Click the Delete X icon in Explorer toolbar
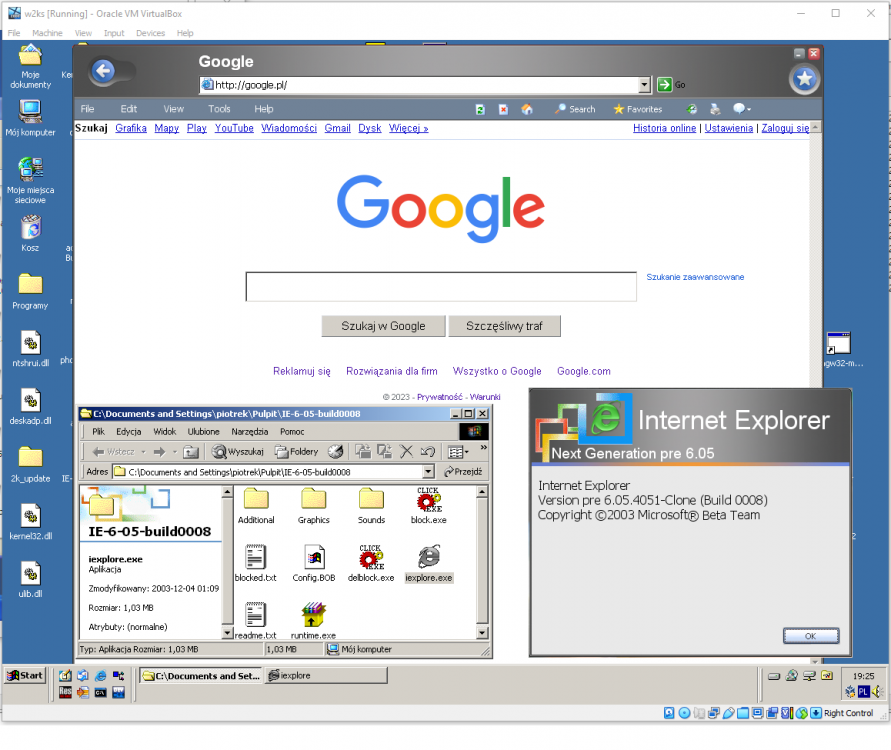Image resolution: width=891 pixels, height=750 pixels. (406, 452)
